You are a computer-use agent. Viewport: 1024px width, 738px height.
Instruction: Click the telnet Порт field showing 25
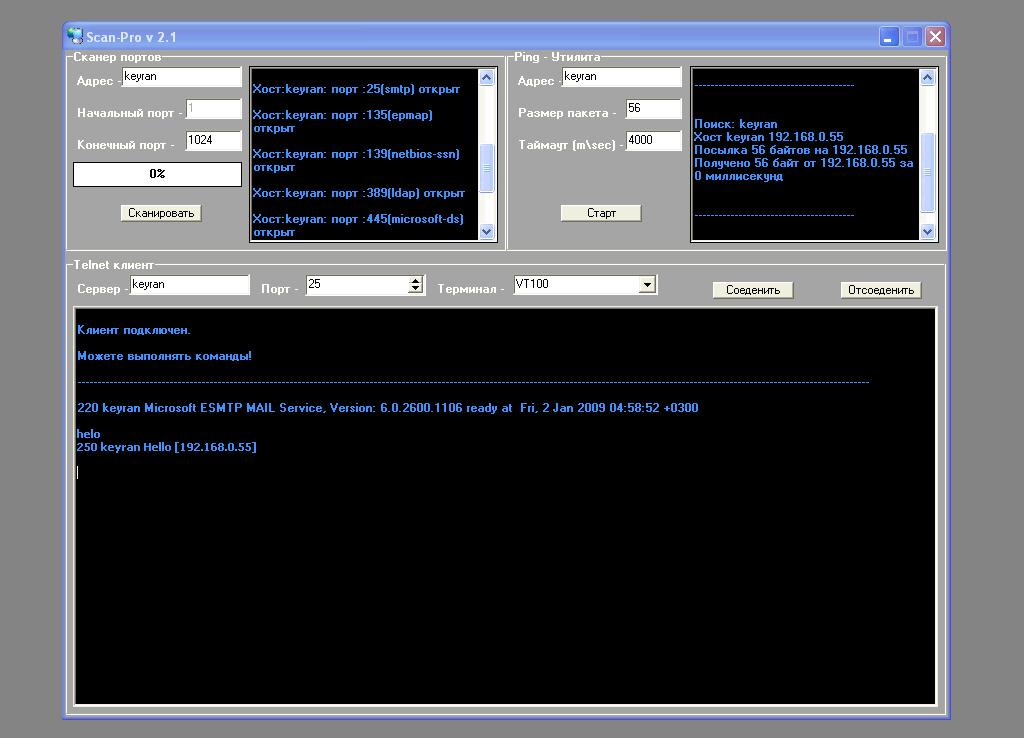pos(357,285)
